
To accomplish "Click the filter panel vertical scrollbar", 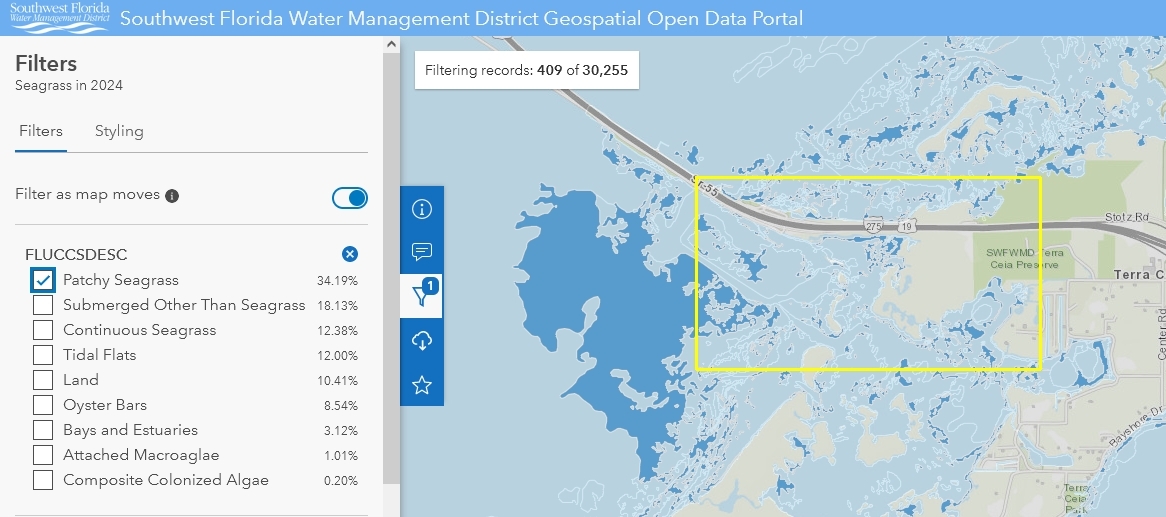I will [x=391, y=260].
